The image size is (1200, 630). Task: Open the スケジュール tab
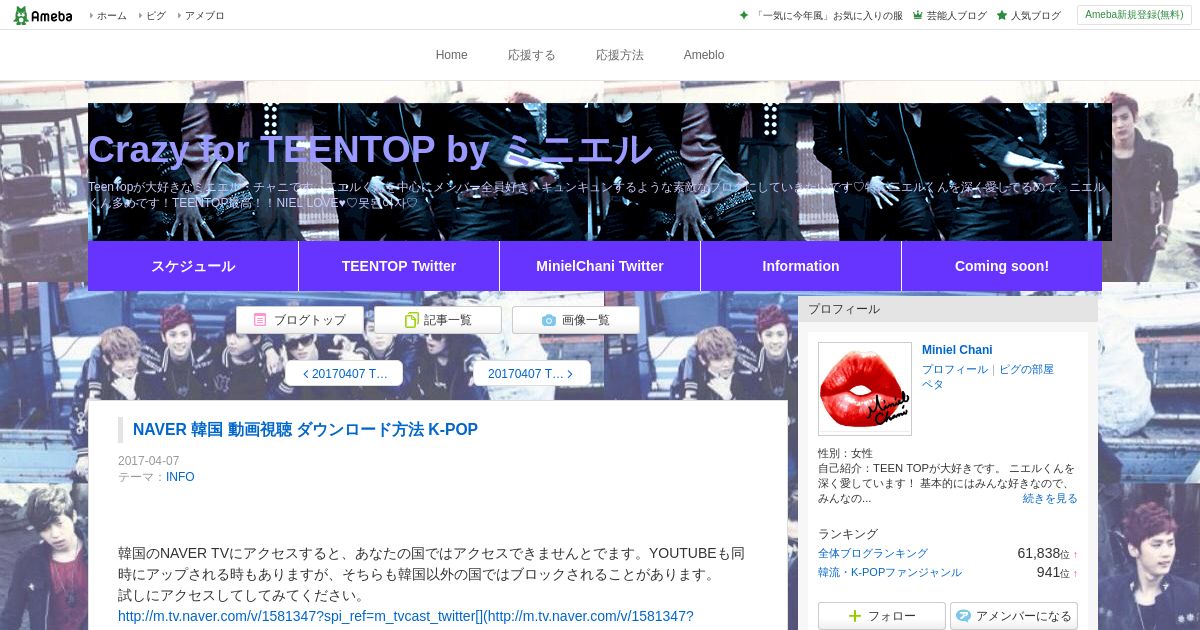(x=193, y=266)
